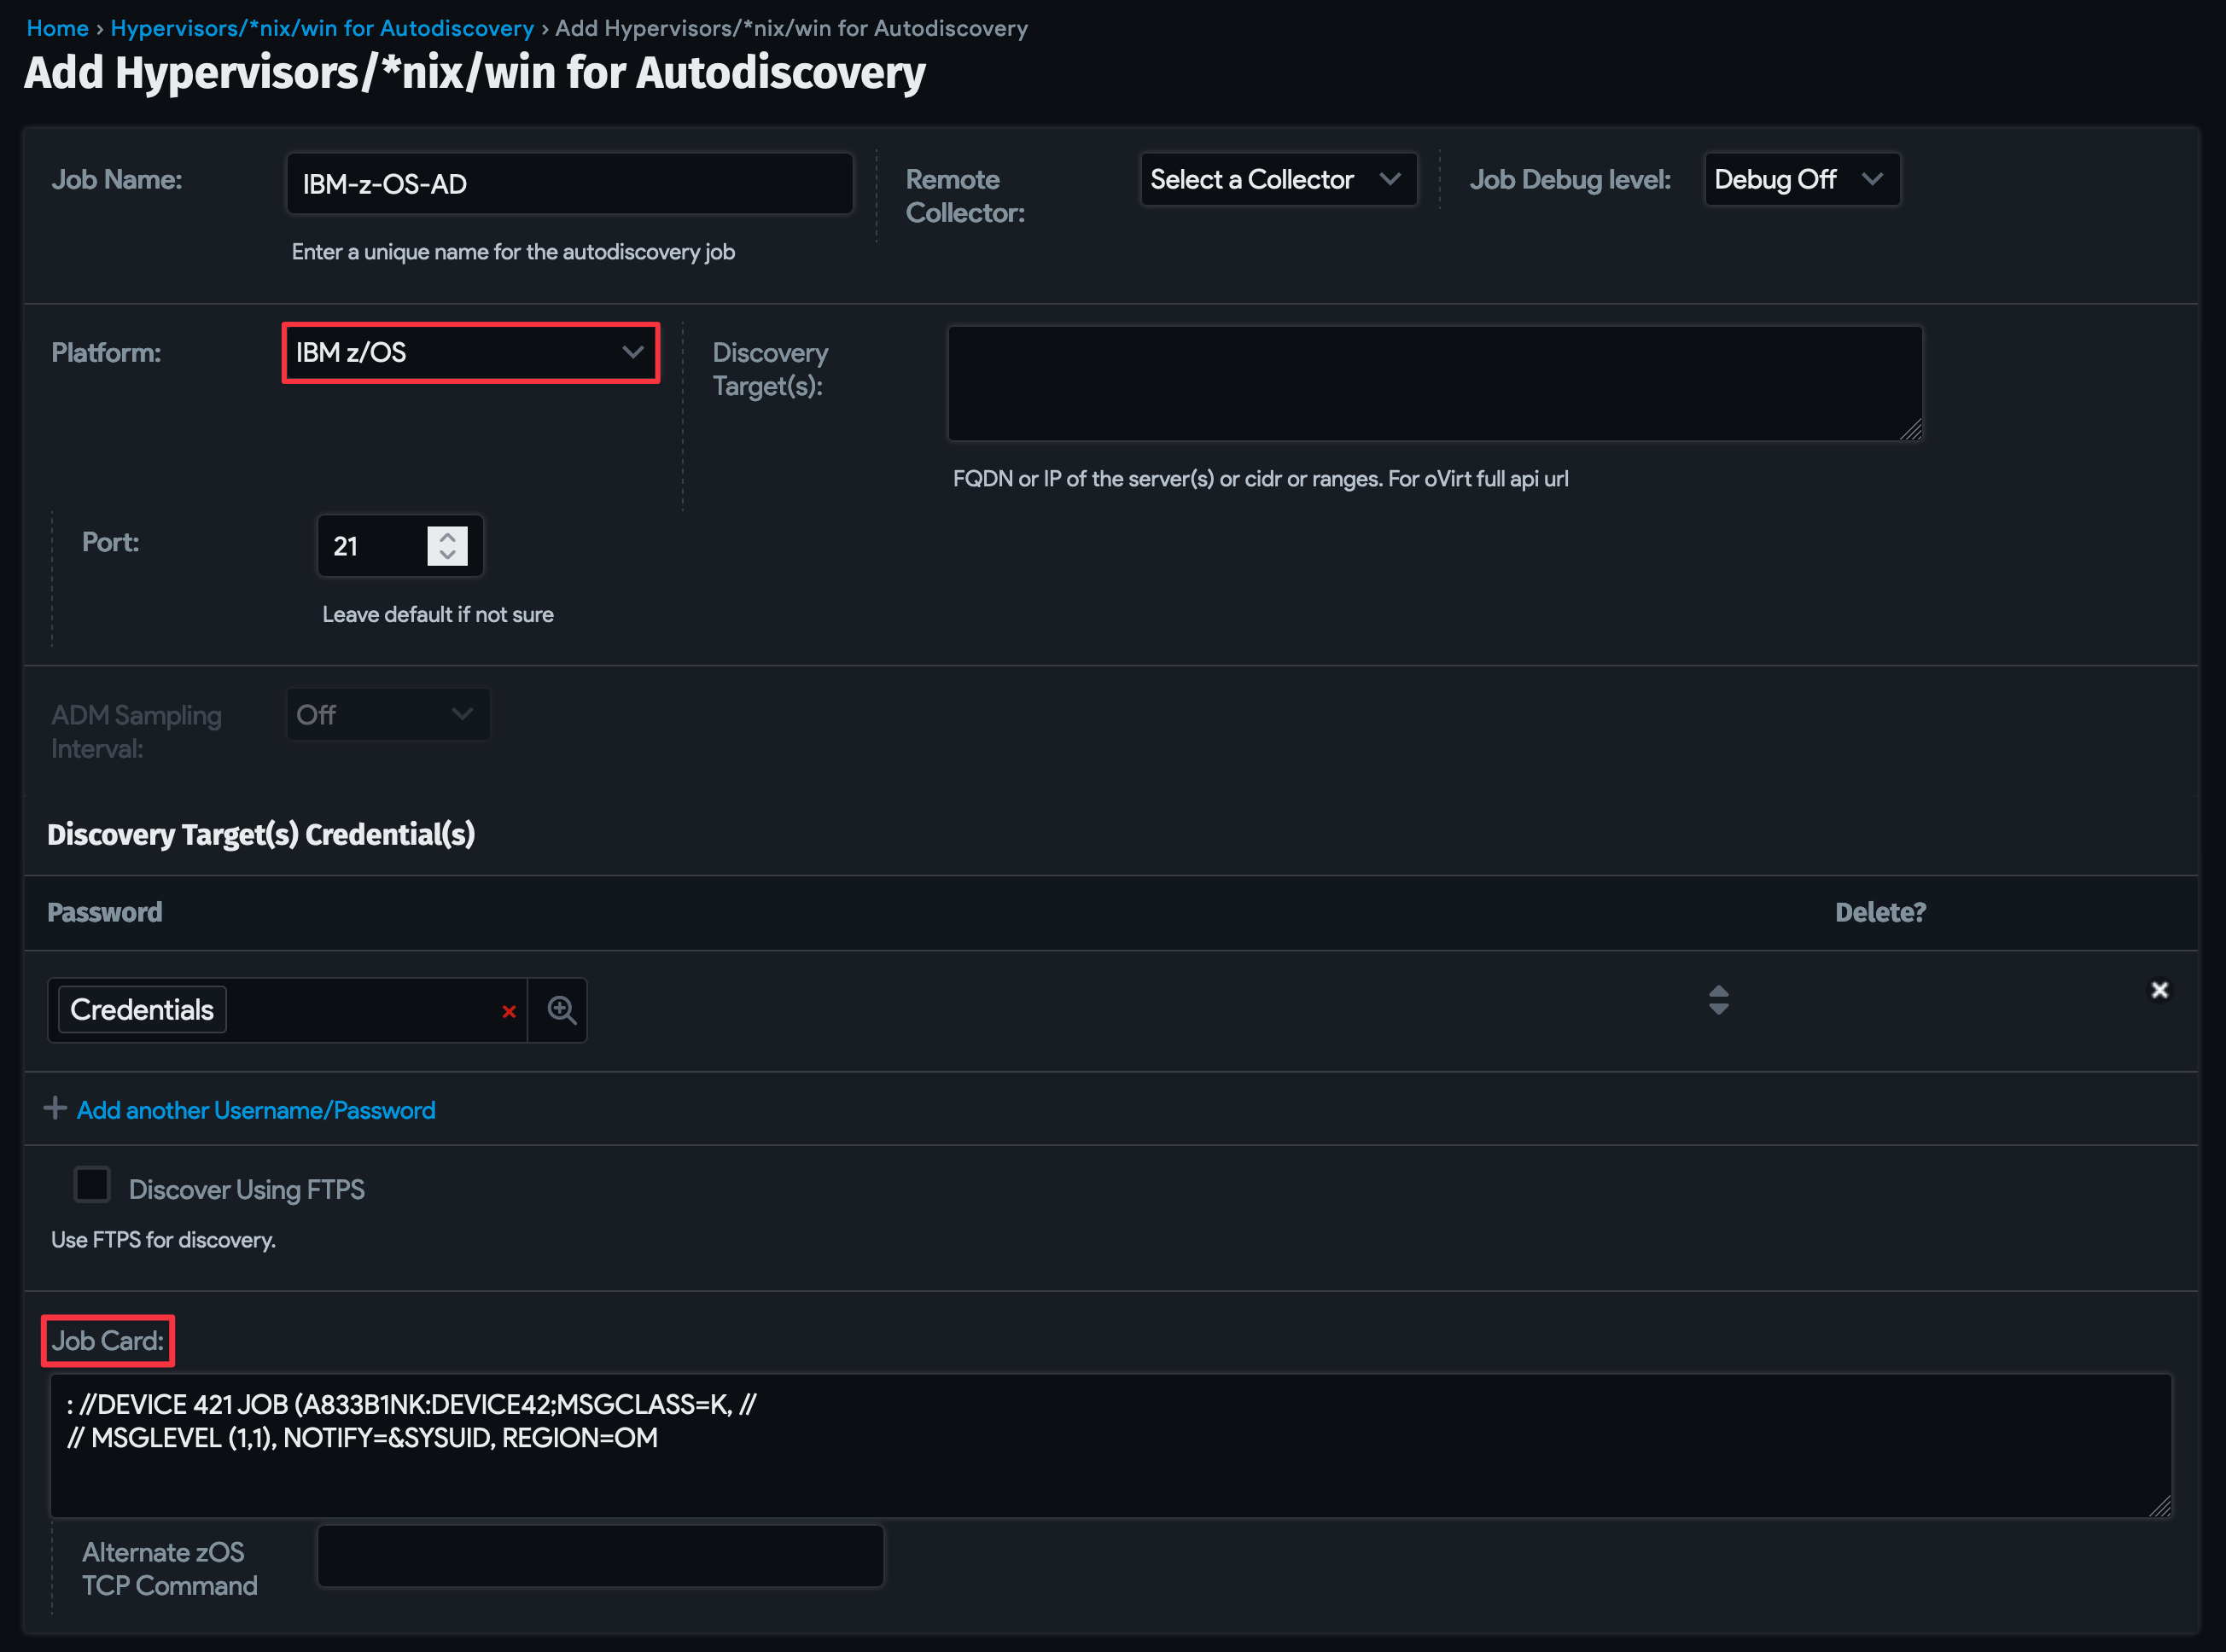The width and height of the screenshot is (2226, 1652).
Task: Click the magnifier lookup icon beside Credentials
Action: (x=561, y=1010)
